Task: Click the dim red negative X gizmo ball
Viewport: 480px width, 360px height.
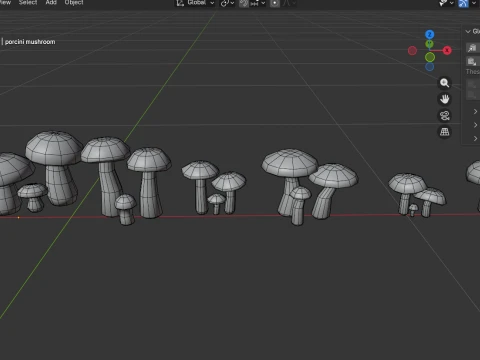Action: coord(412,51)
